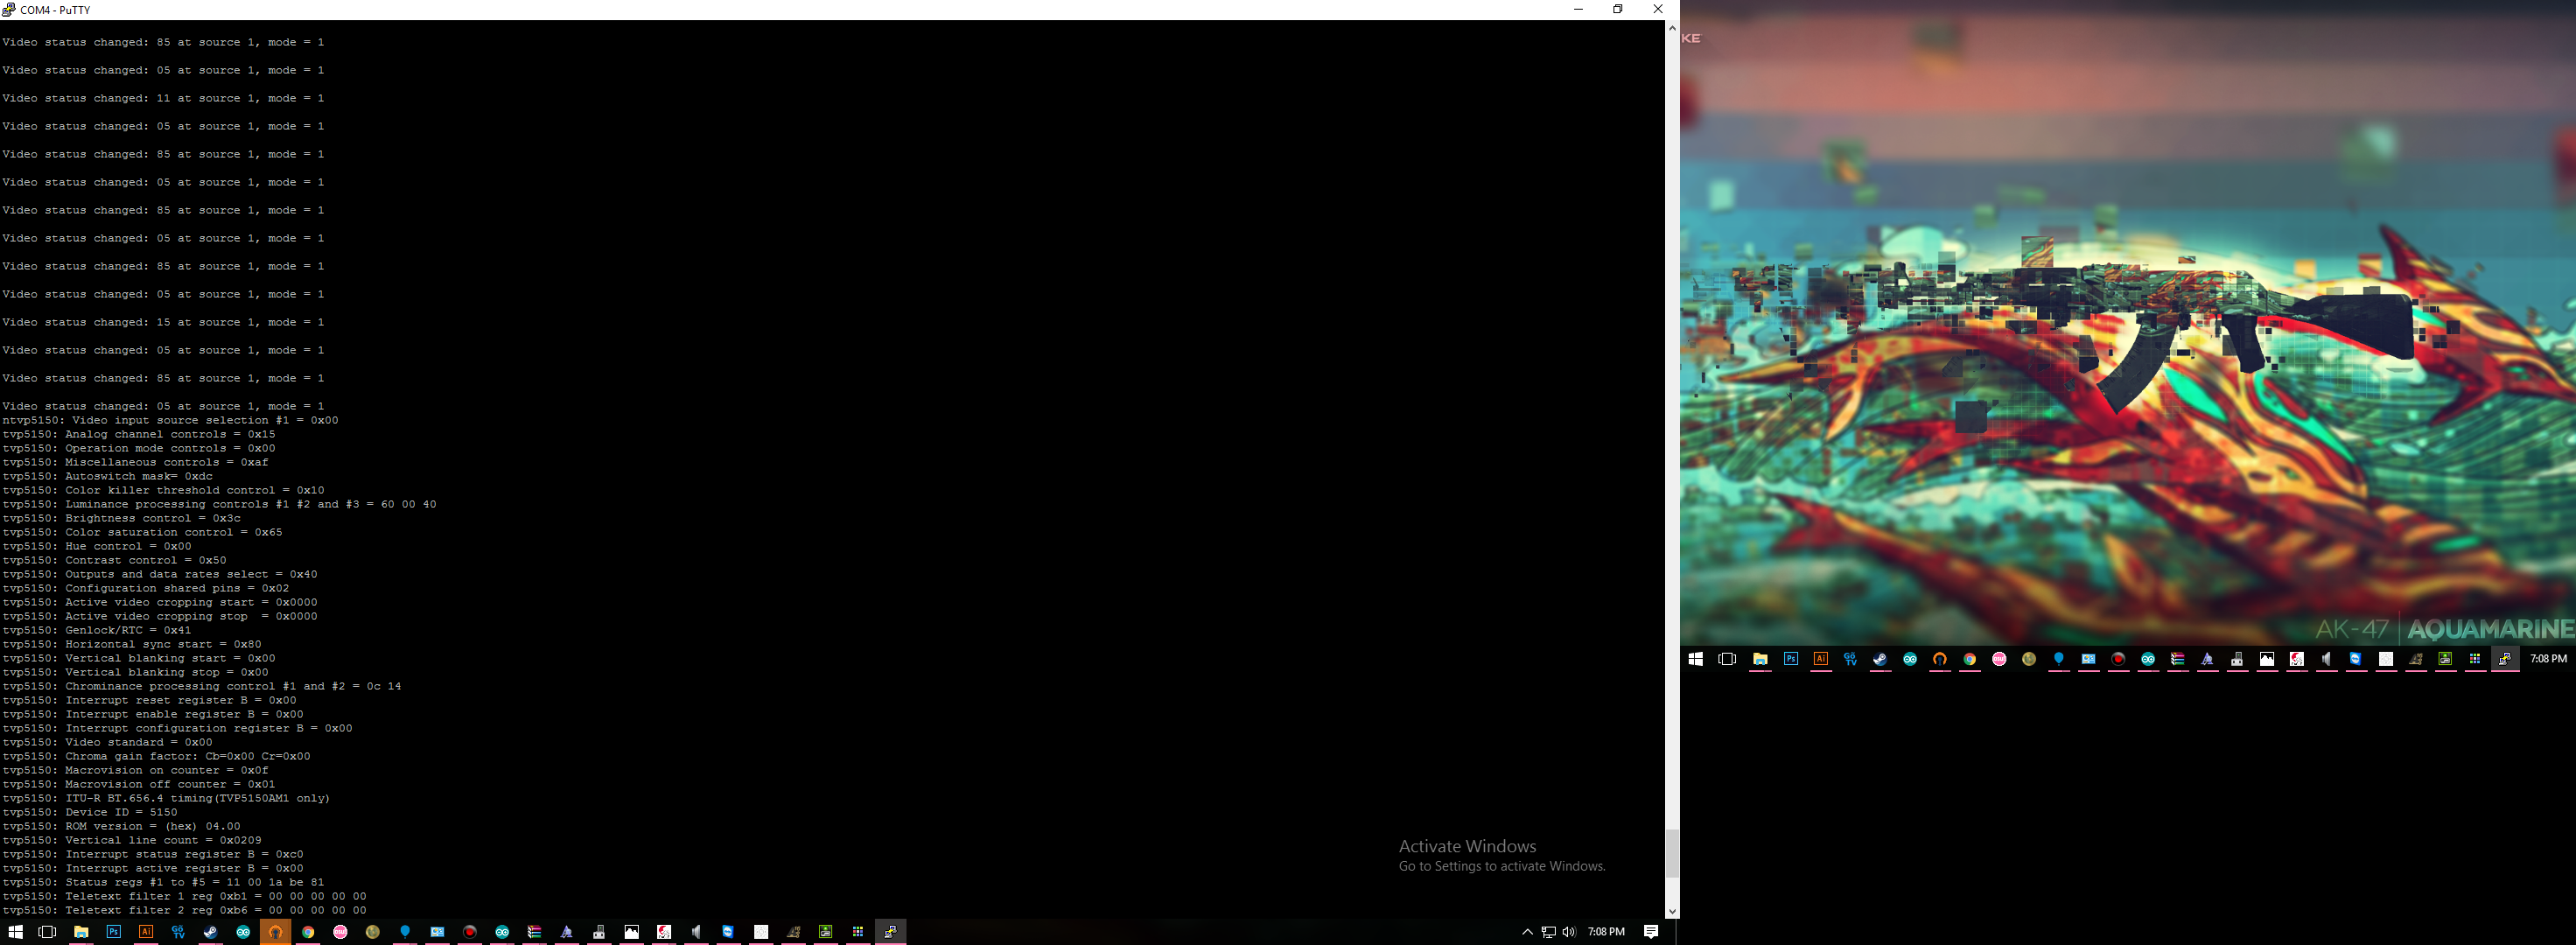Screen dimensions: 2576x945
Task: Click "COM4 - PuTTY" window title text
Action: pyautogui.click(x=55, y=9)
